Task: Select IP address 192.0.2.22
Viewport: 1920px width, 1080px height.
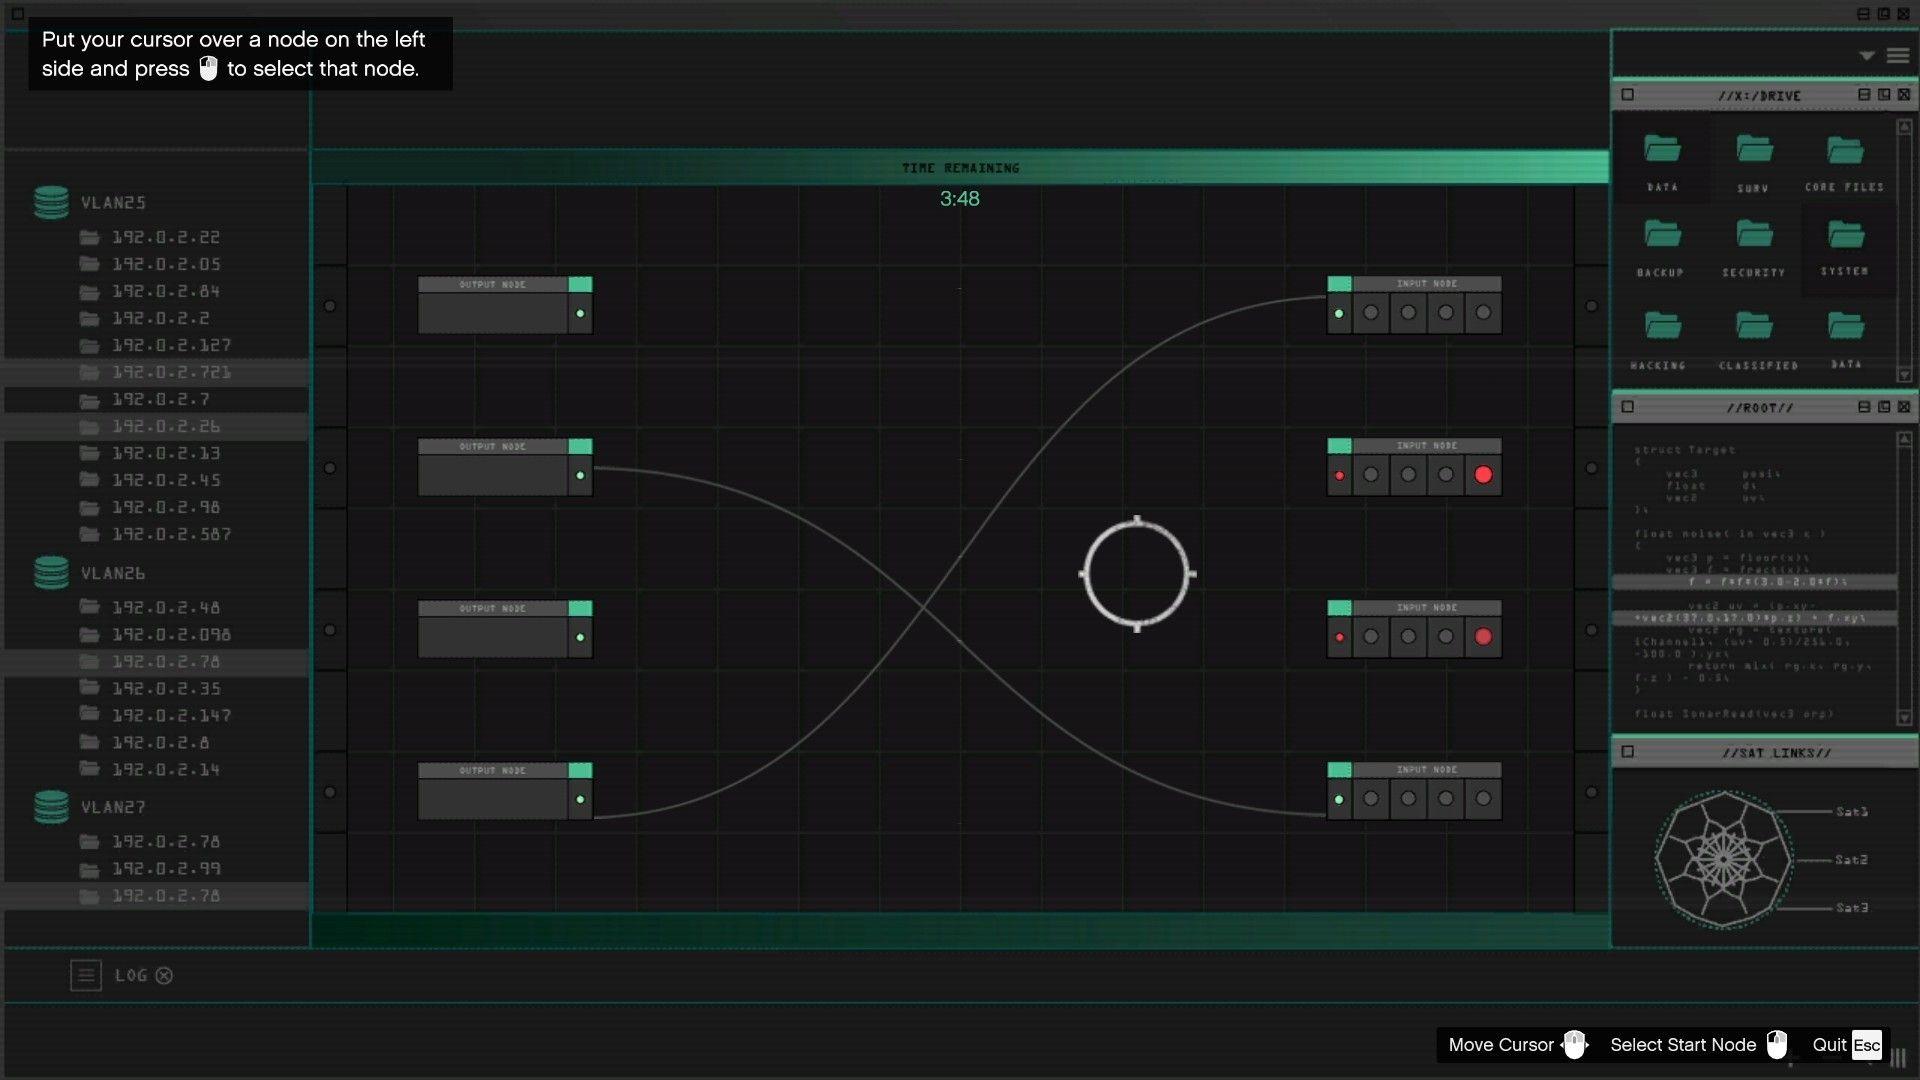Action: (x=165, y=237)
